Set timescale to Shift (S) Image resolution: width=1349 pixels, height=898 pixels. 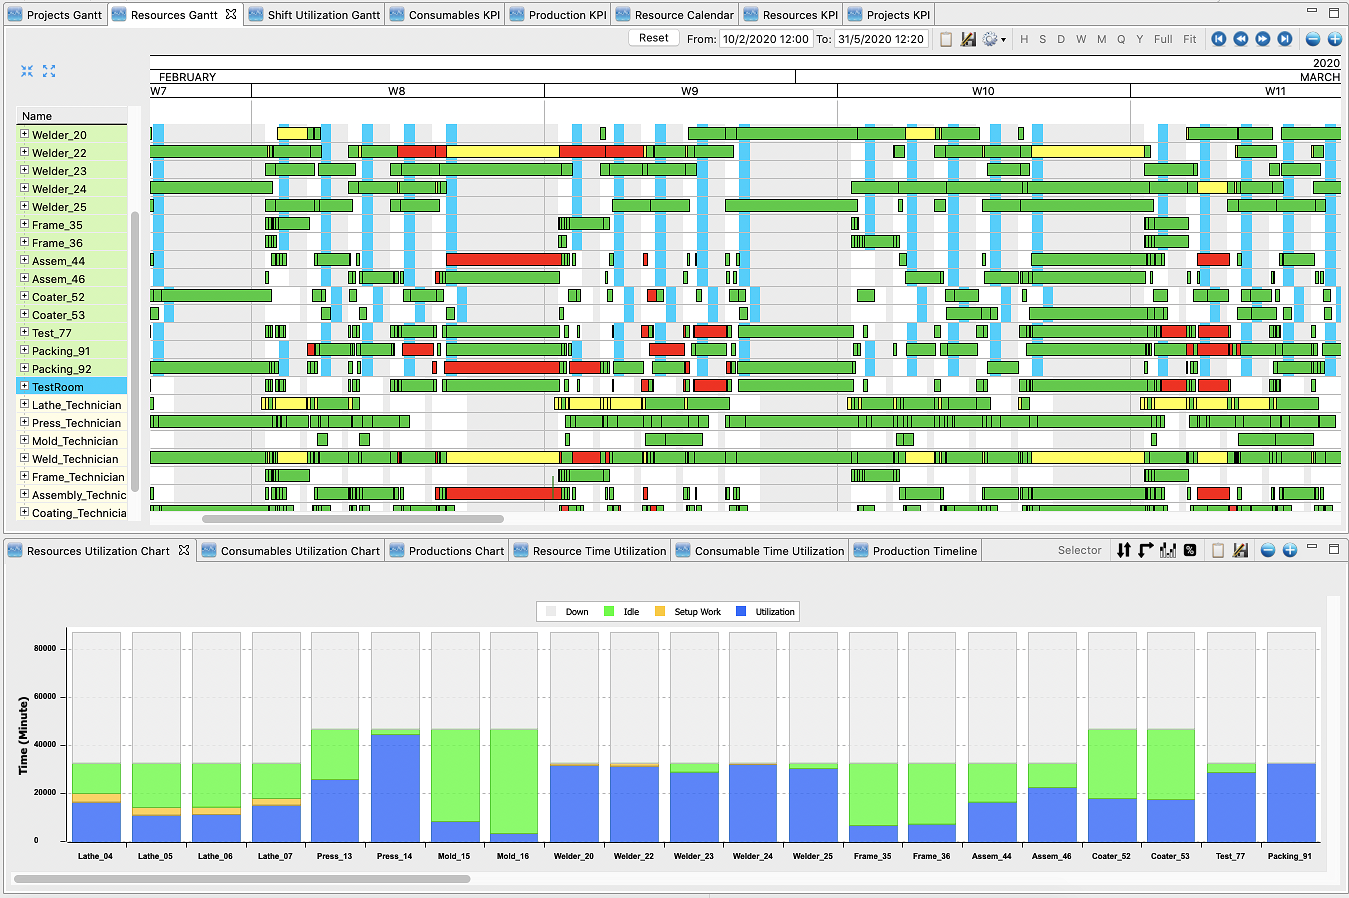click(x=1043, y=39)
